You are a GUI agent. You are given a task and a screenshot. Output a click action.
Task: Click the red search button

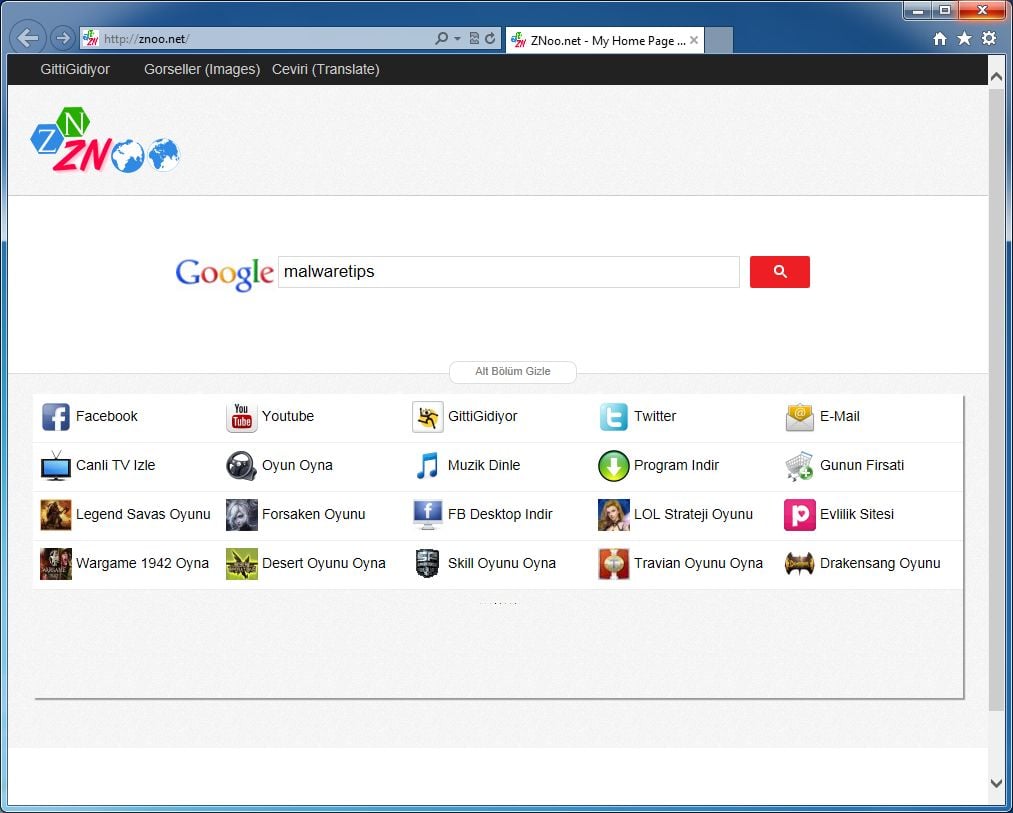click(780, 272)
